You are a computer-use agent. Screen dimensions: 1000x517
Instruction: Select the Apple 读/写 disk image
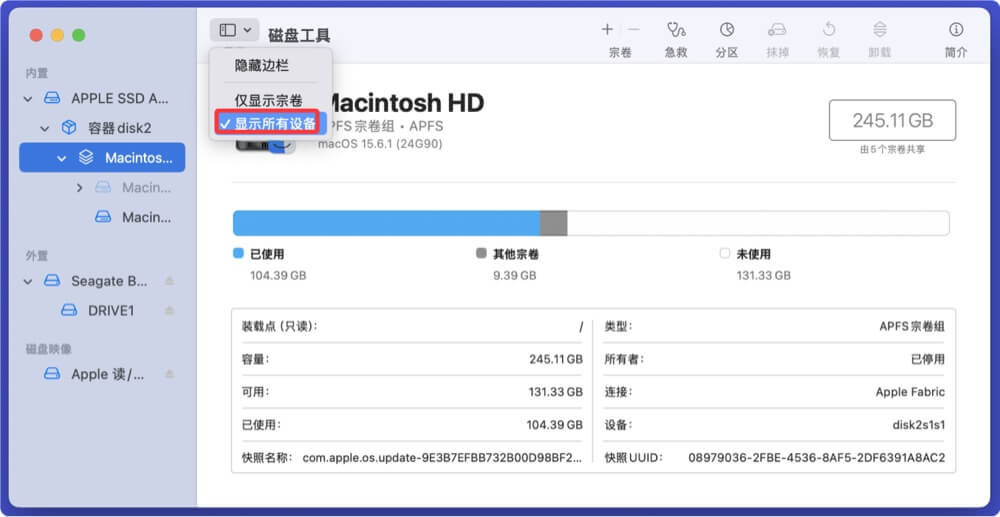coord(102,374)
